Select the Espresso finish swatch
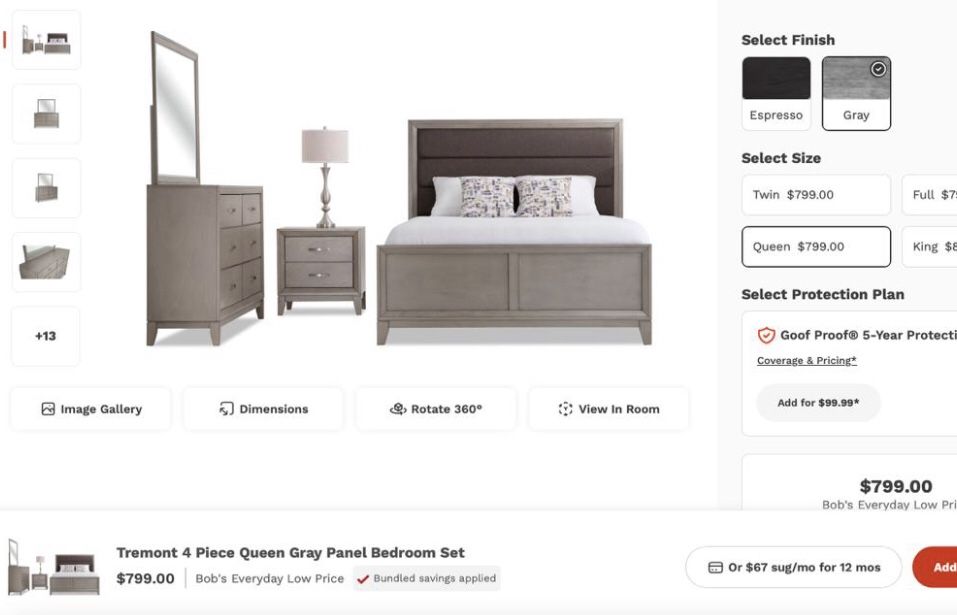Viewport: 957px width, 615px height. coord(776,92)
